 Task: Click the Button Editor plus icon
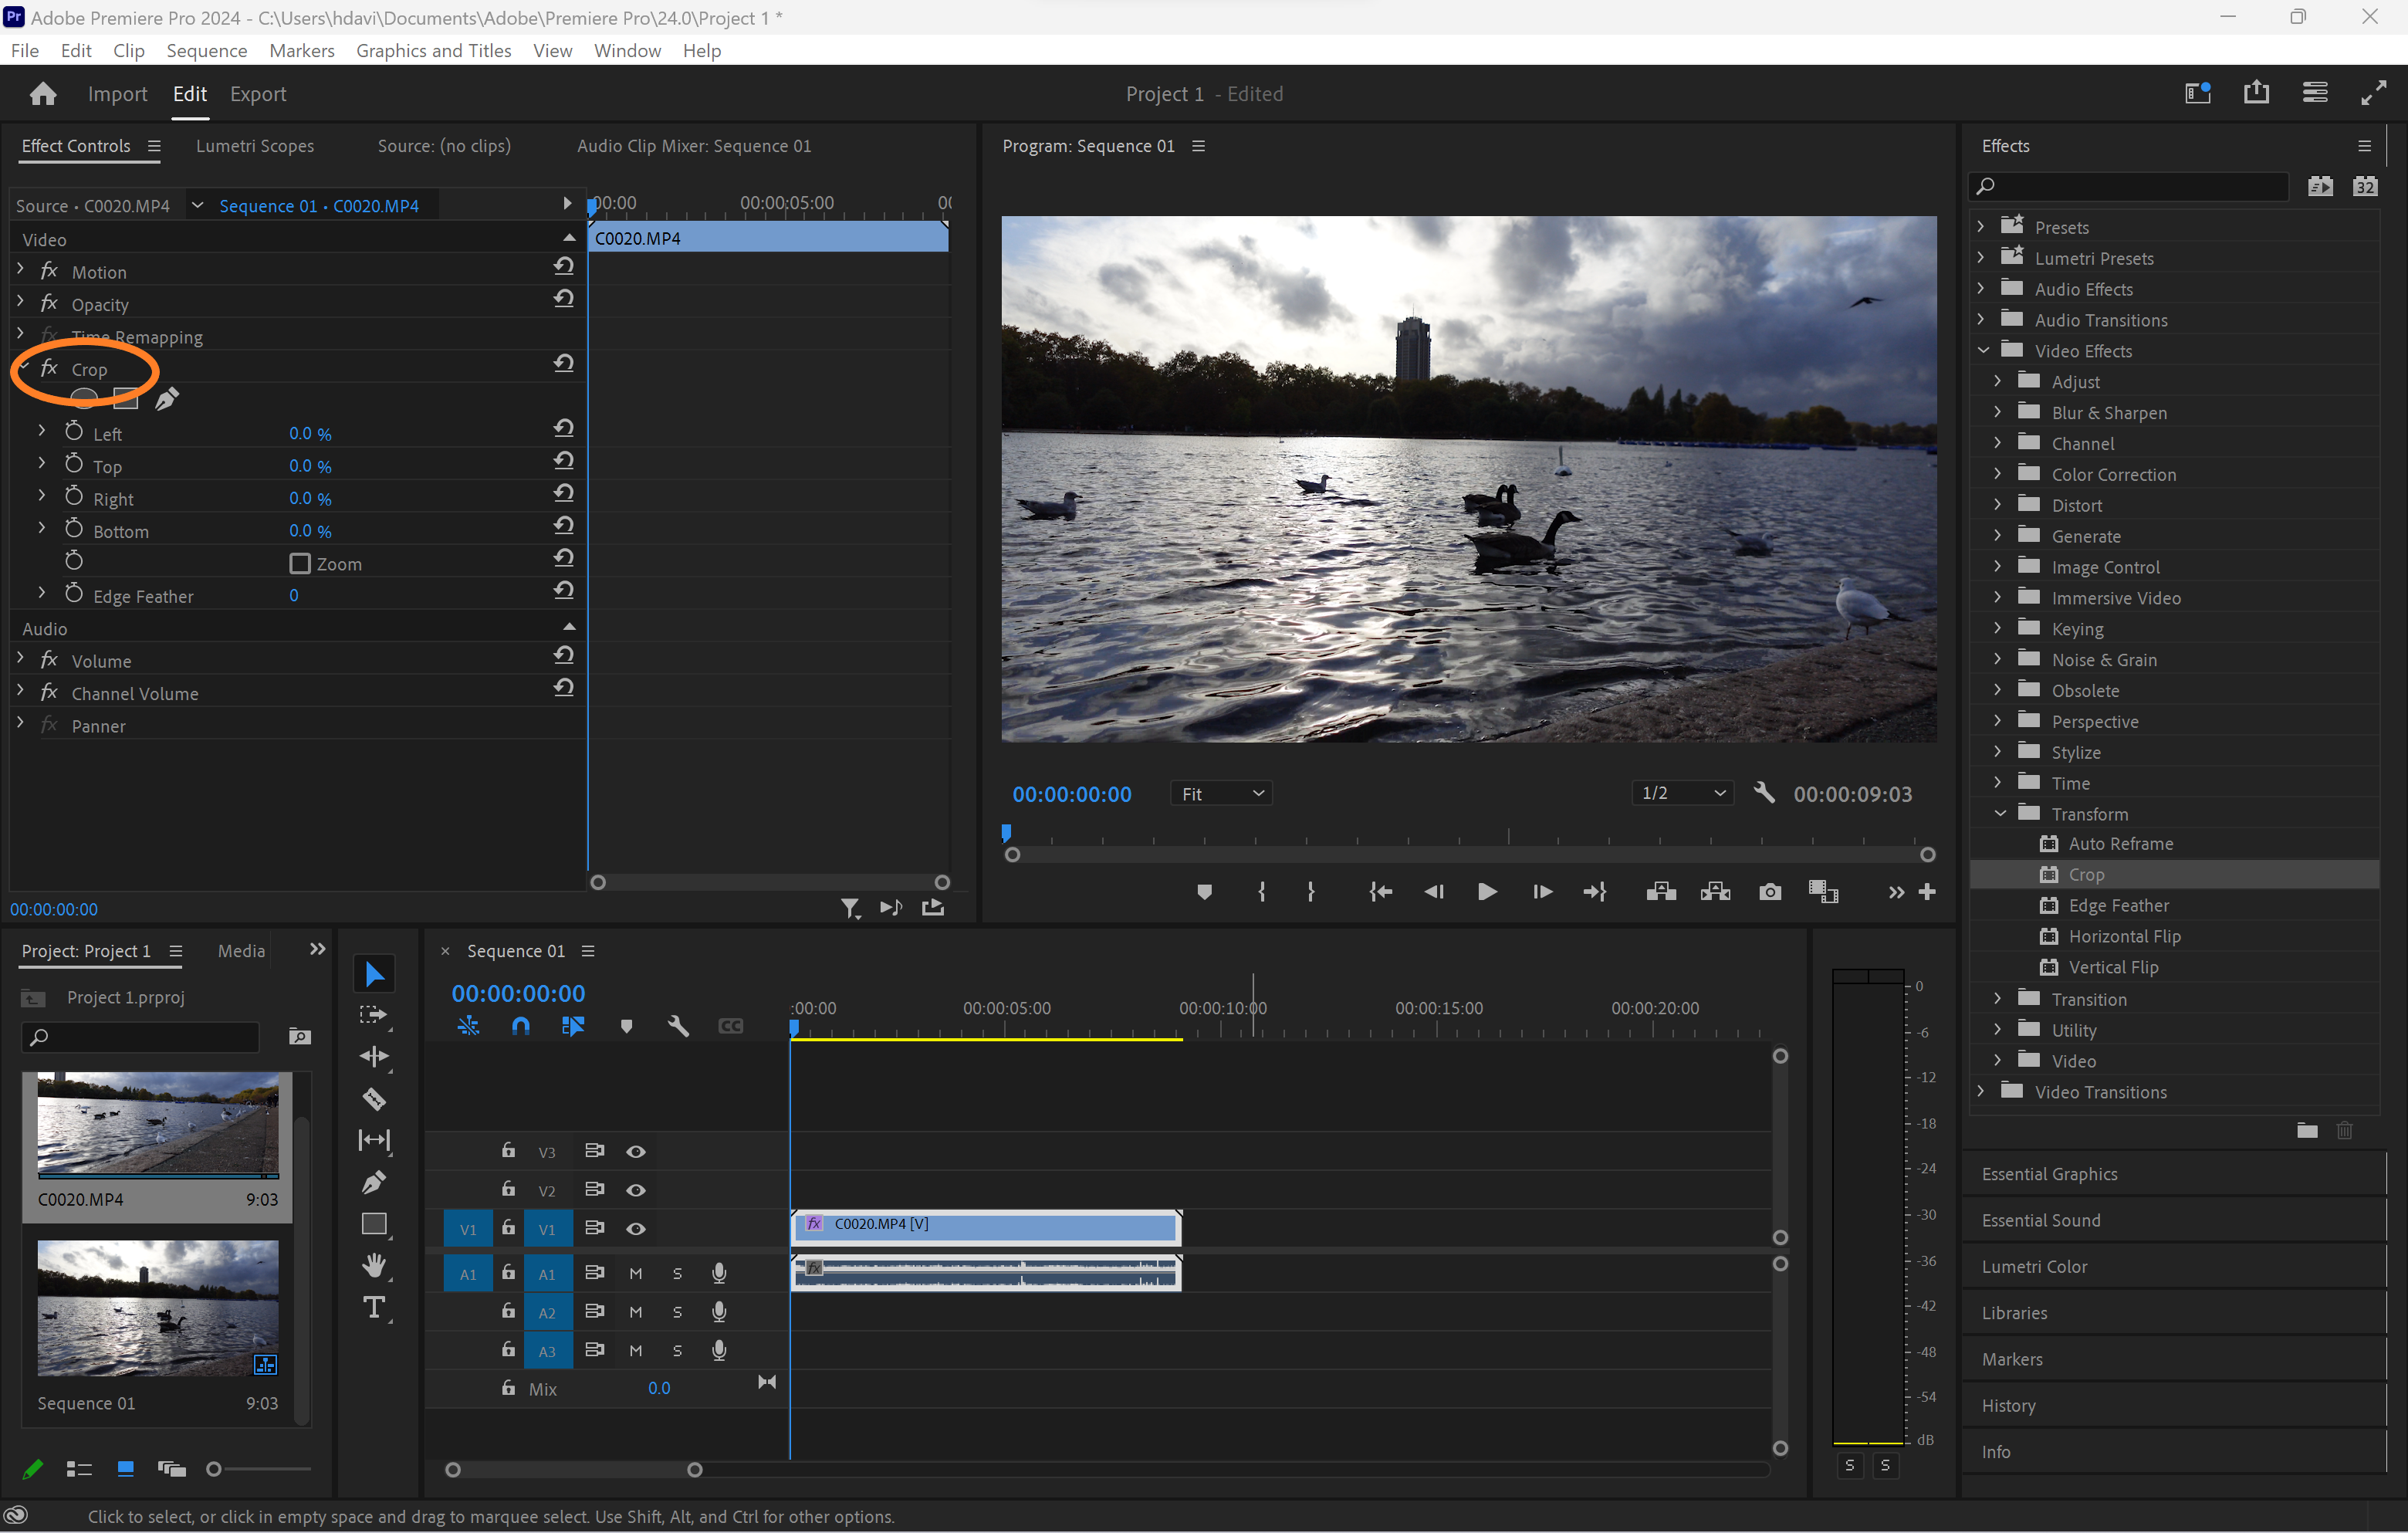[x=1927, y=891]
